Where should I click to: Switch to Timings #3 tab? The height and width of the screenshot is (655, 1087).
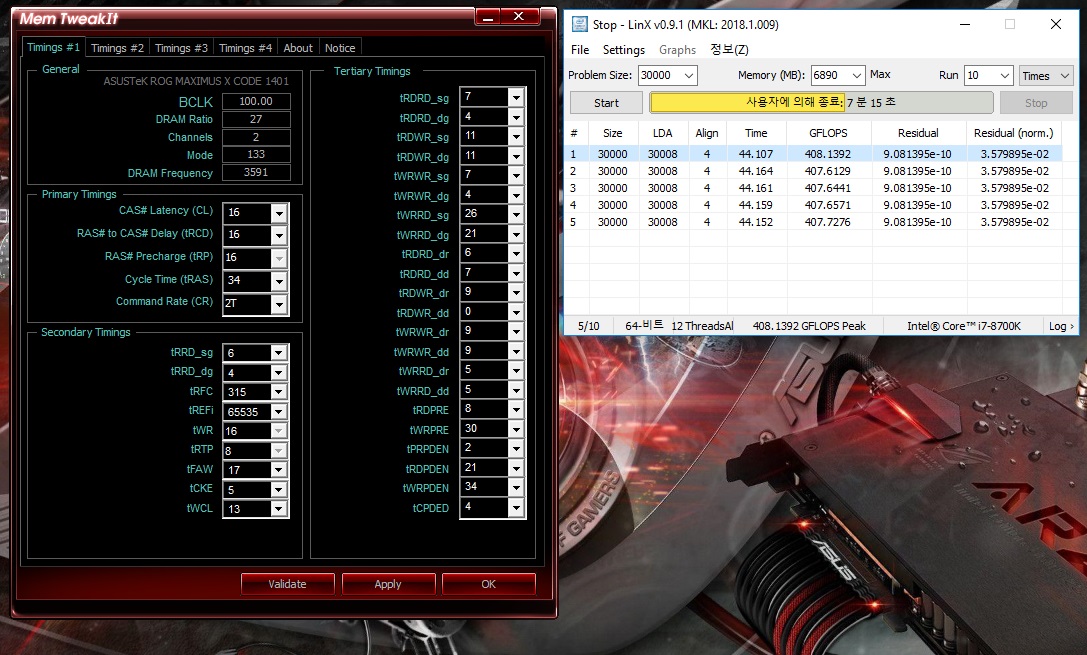[181, 48]
